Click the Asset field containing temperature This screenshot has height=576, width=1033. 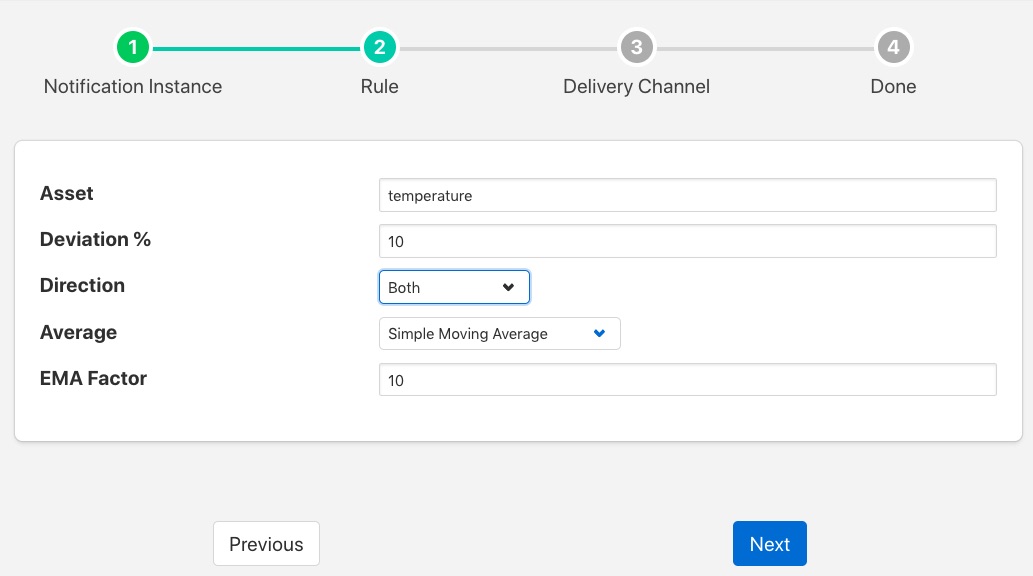(x=687, y=196)
